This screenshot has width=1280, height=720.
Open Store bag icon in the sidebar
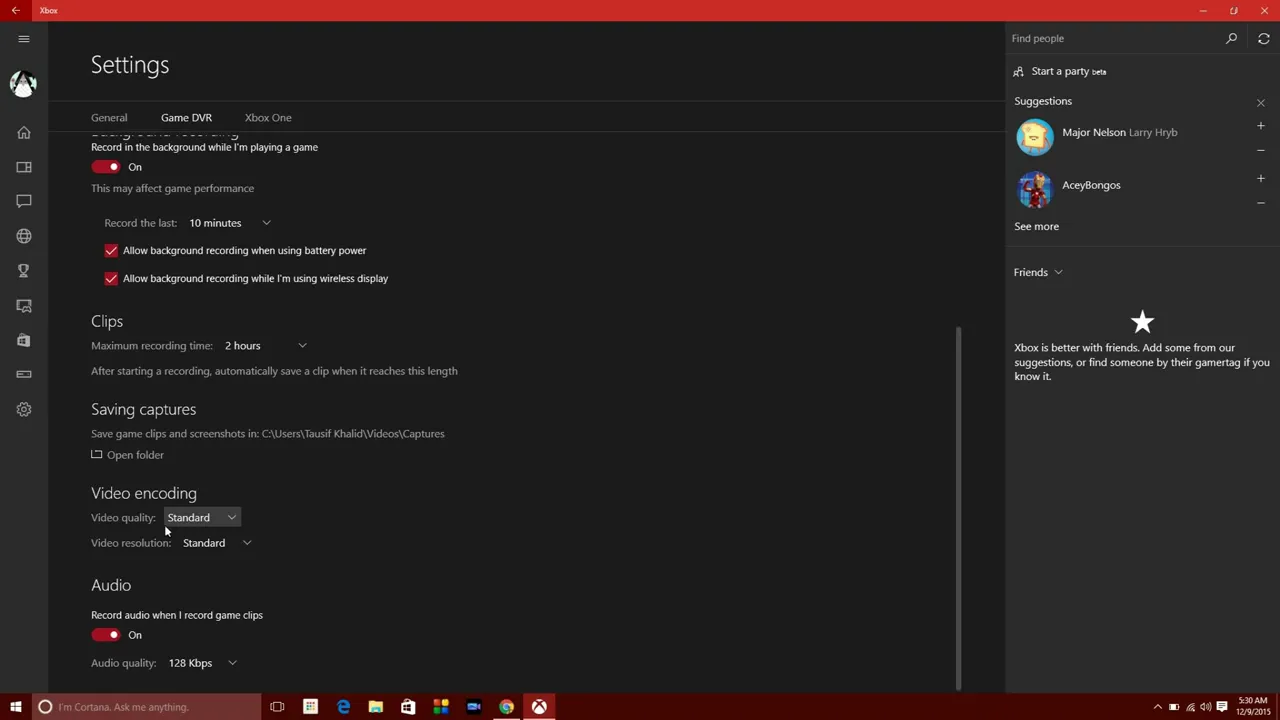tap(24, 340)
